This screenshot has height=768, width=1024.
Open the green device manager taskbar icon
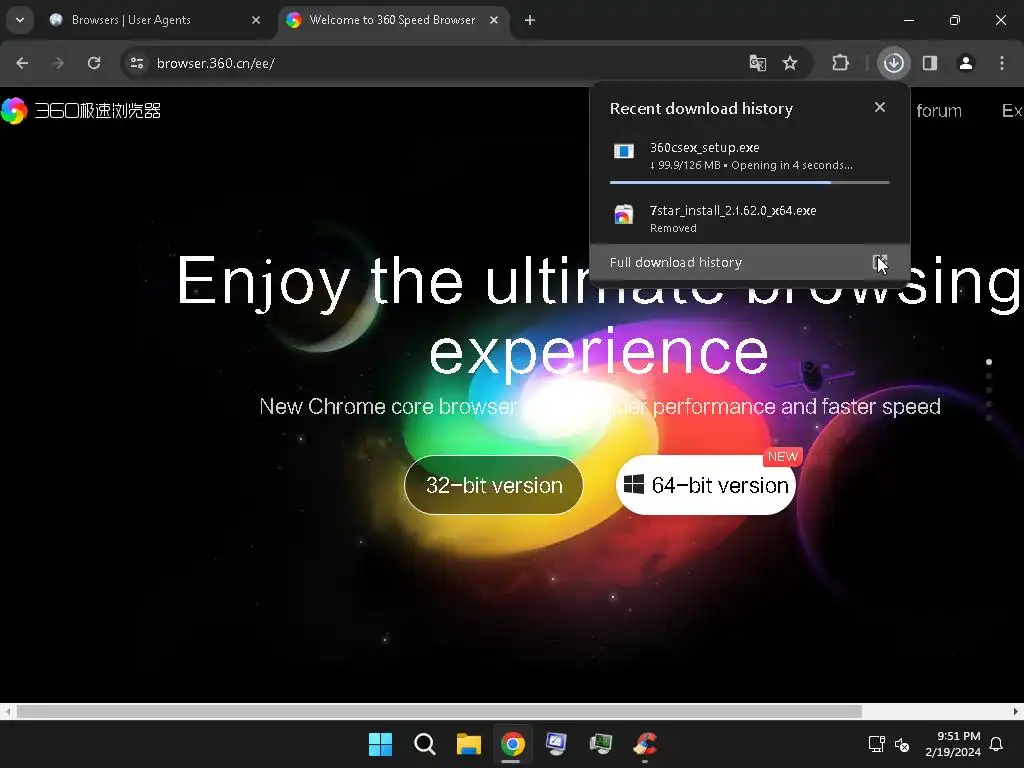click(601, 744)
